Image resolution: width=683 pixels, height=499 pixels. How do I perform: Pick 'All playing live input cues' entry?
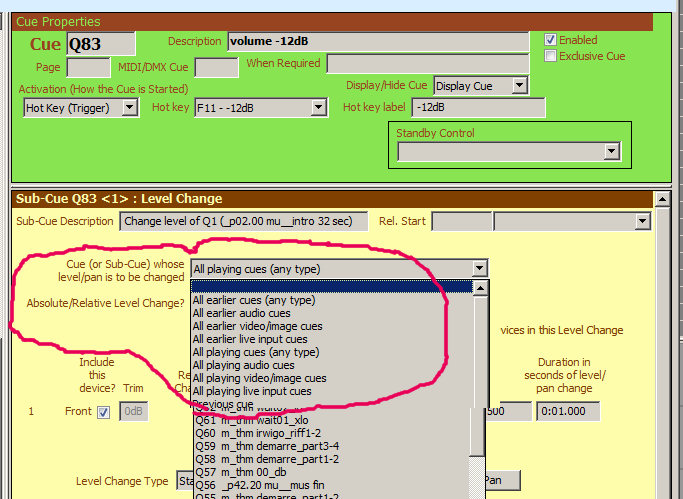(x=252, y=391)
